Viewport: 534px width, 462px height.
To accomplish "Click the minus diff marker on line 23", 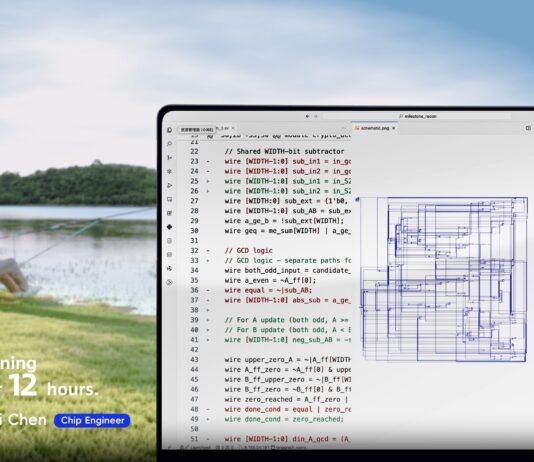I will [208, 161].
